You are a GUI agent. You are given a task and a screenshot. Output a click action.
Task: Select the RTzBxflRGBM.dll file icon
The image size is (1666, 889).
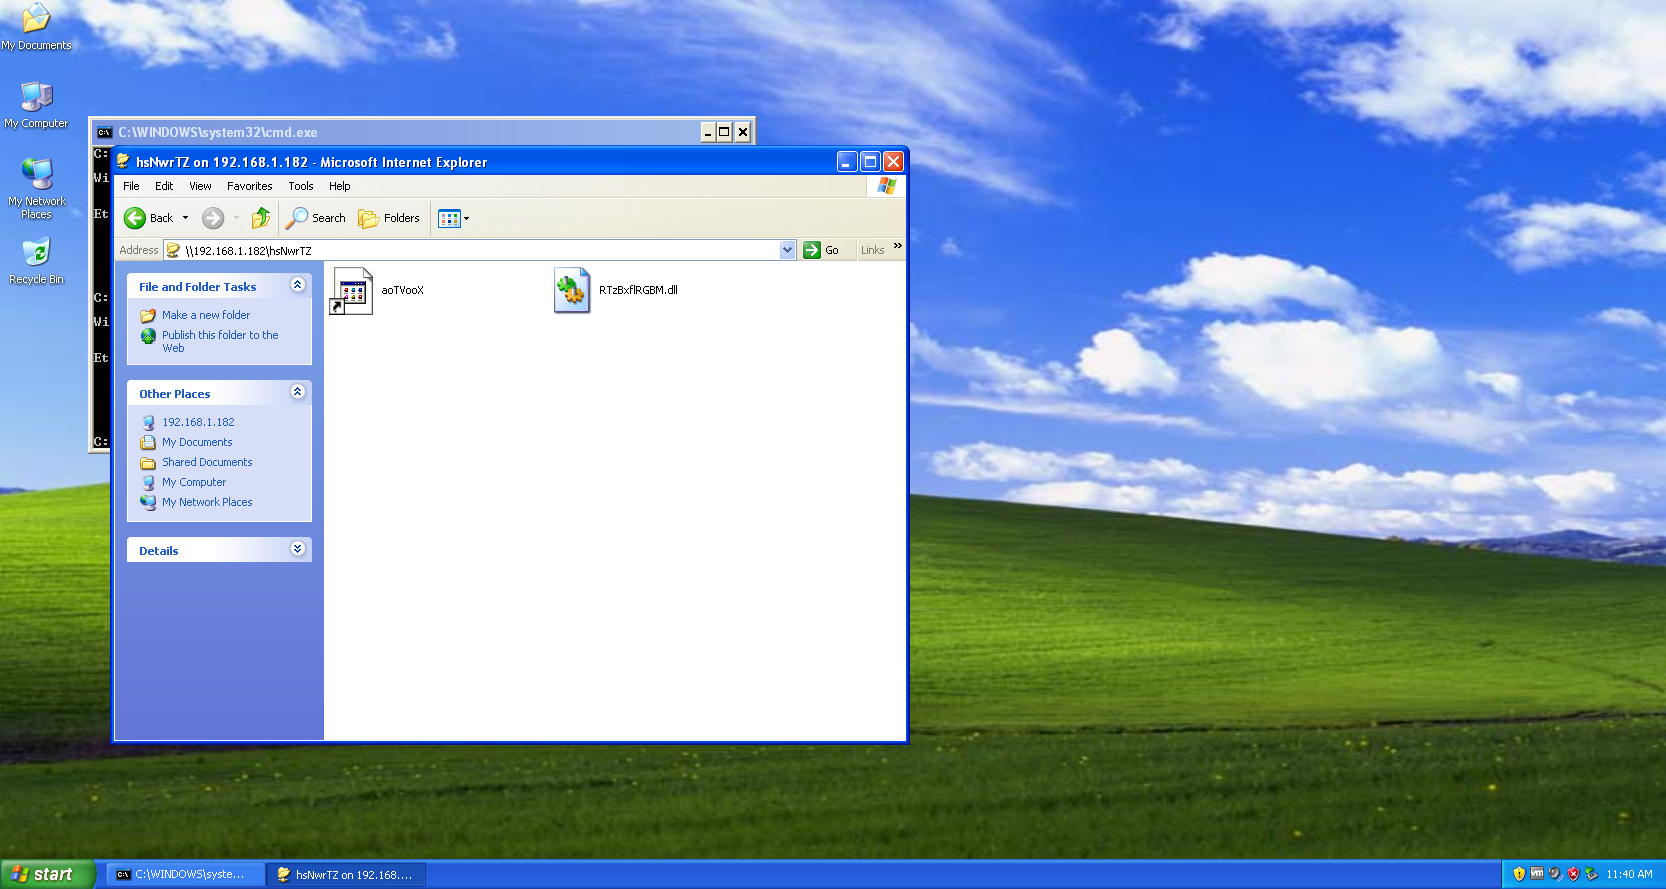pos(572,291)
